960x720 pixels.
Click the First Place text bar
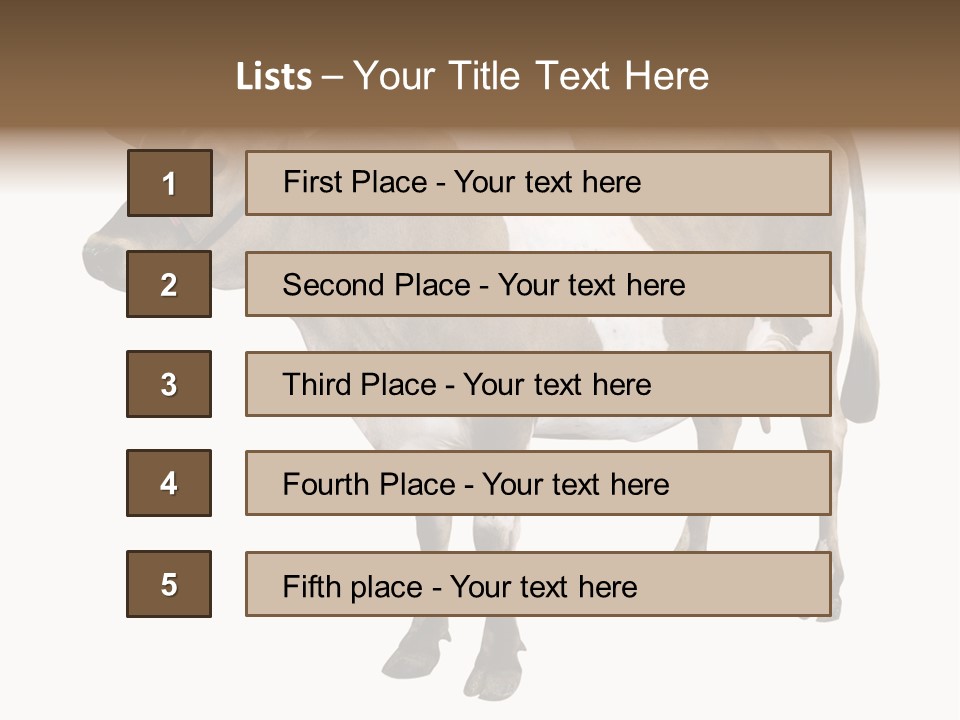click(538, 183)
